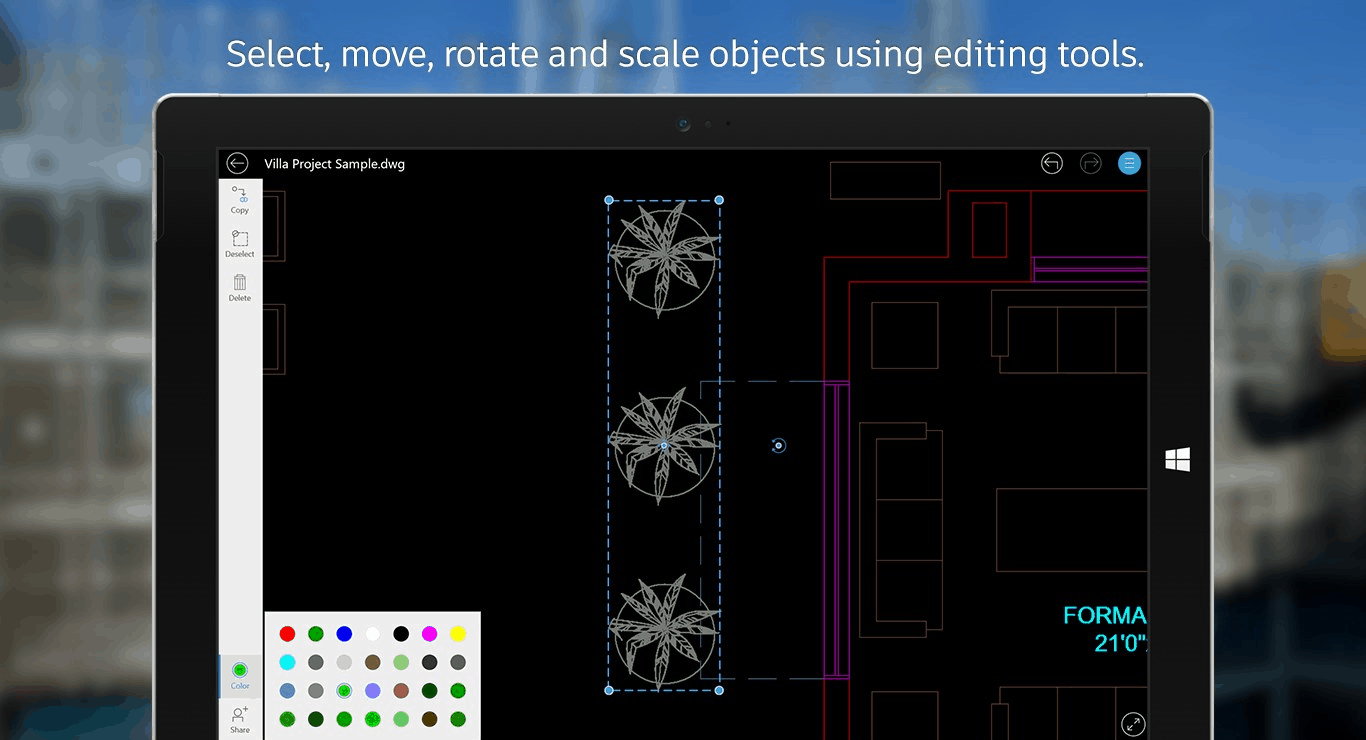Image resolution: width=1366 pixels, height=740 pixels.
Task: Pick the cyan color swatch
Action: pyautogui.click(x=287, y=662)
